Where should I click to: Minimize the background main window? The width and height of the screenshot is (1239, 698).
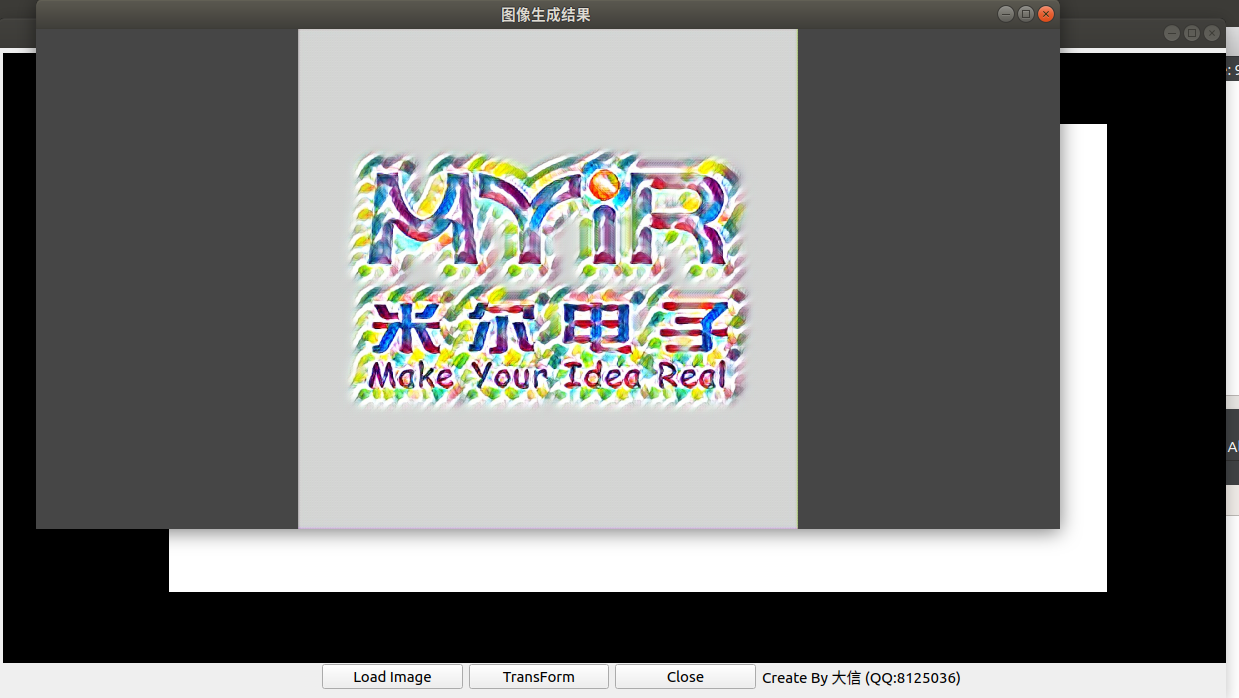pos(1171,33)
